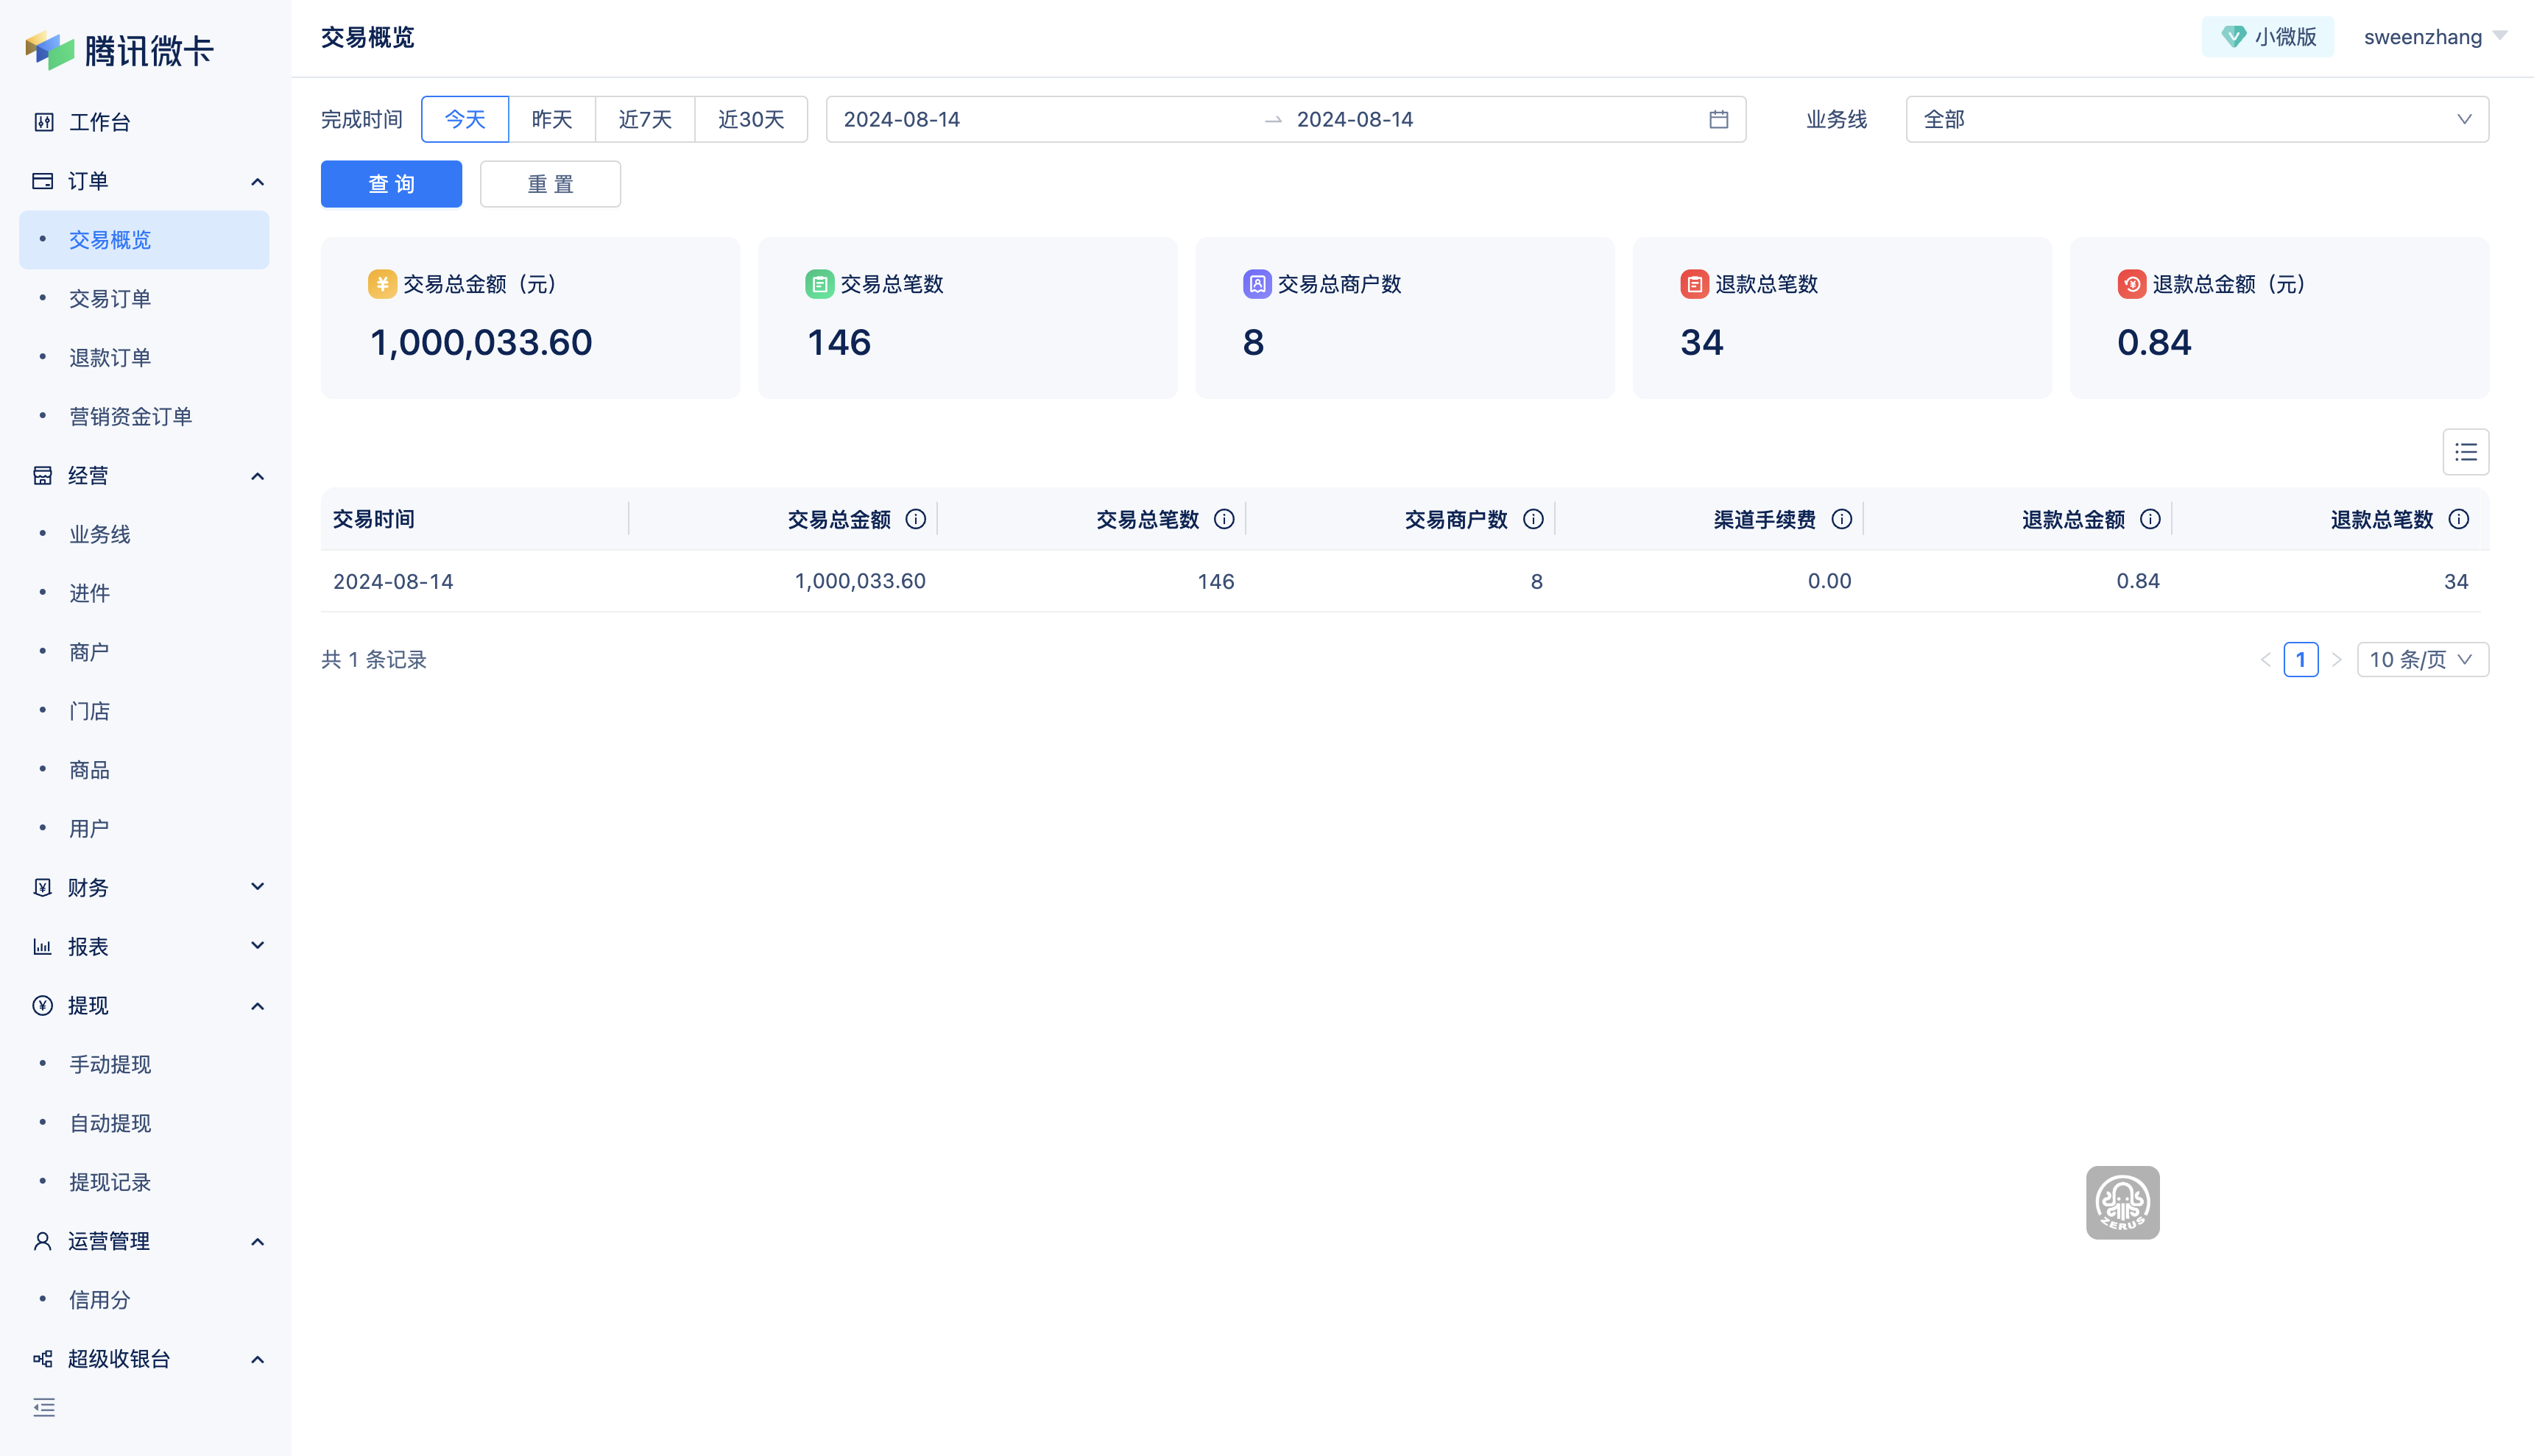Click the 小微版 diamond badge

tap(2267, 37)
